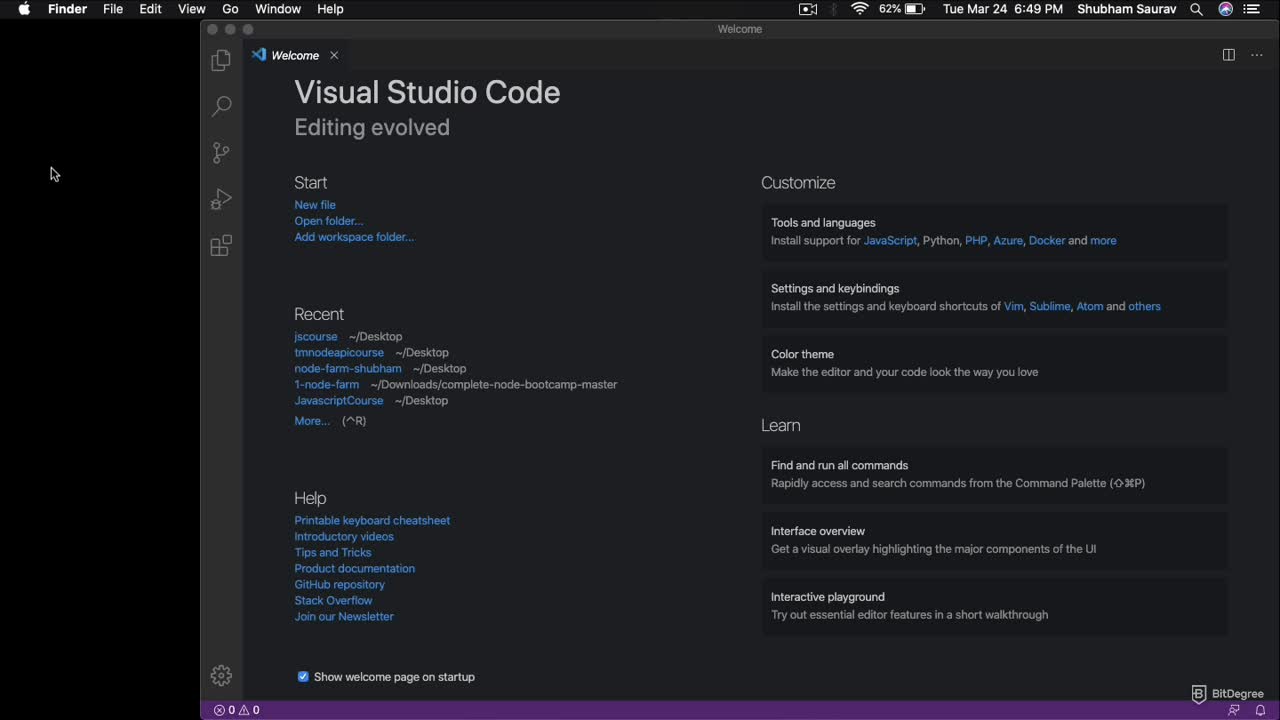Install Azure support link
Viewport: 1280px width, 720px height.
tap(1008, 241)
